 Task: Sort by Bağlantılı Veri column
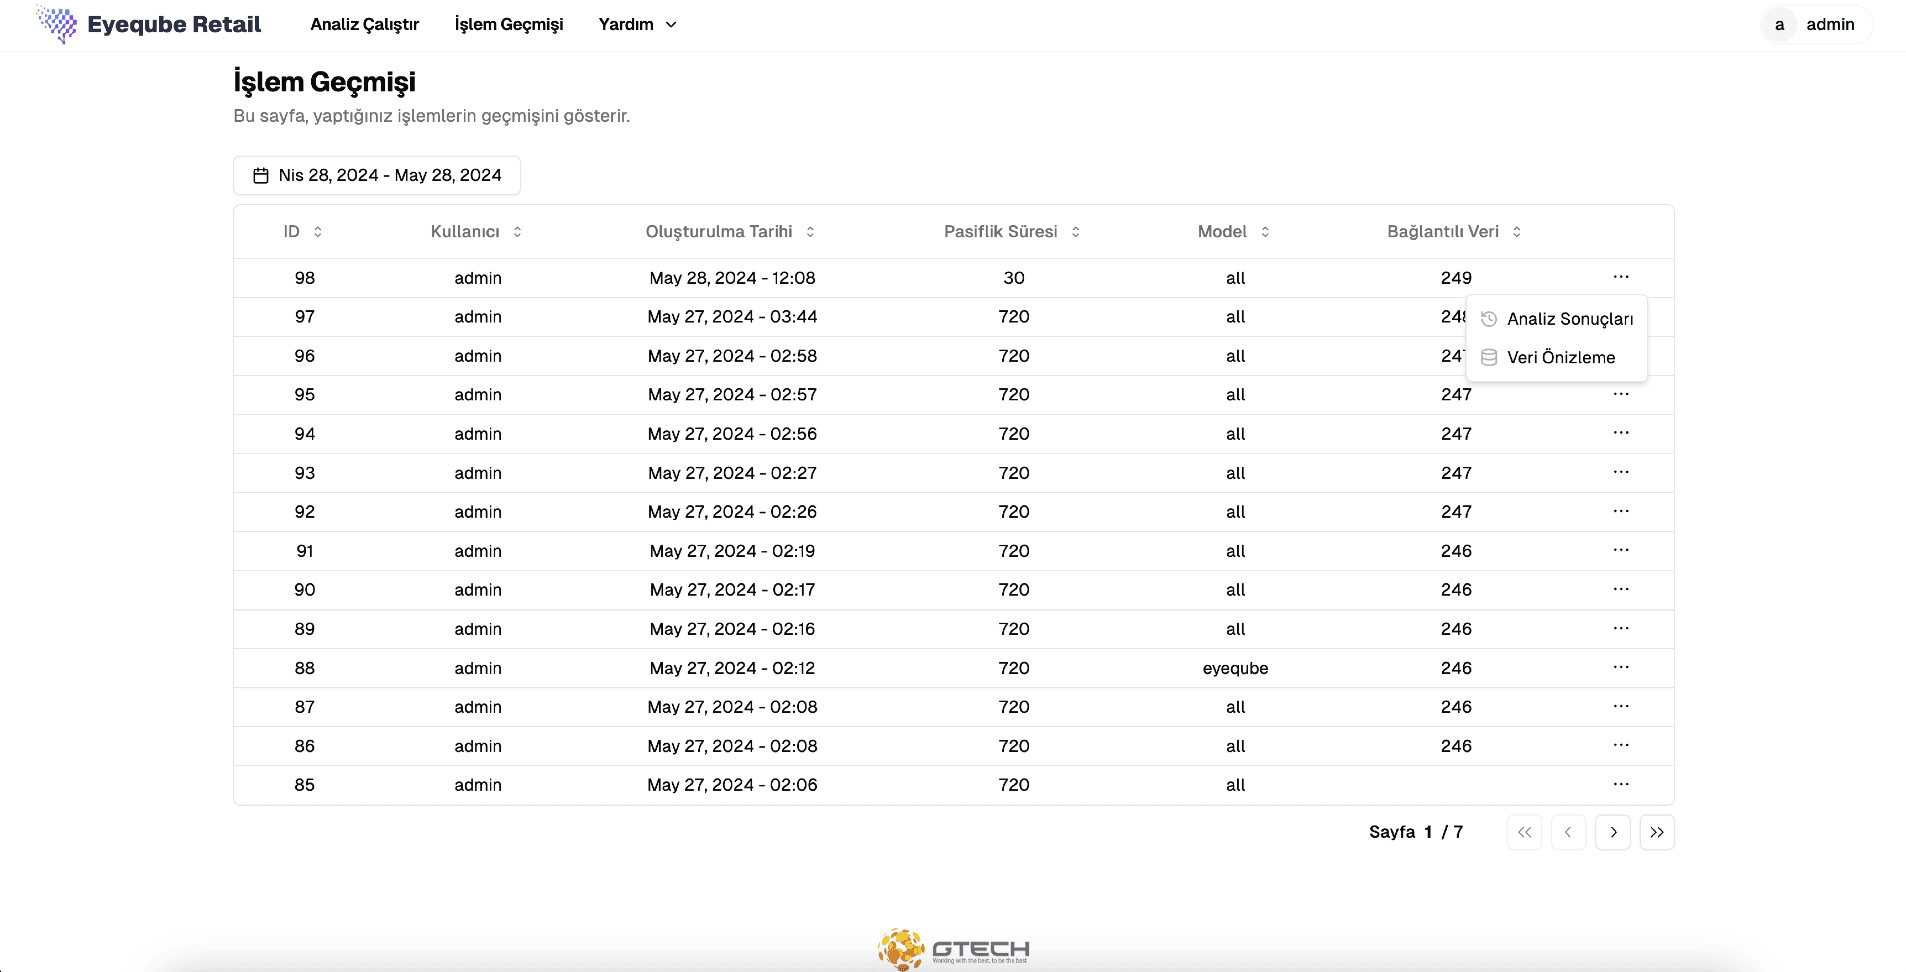pos(1454,231)
